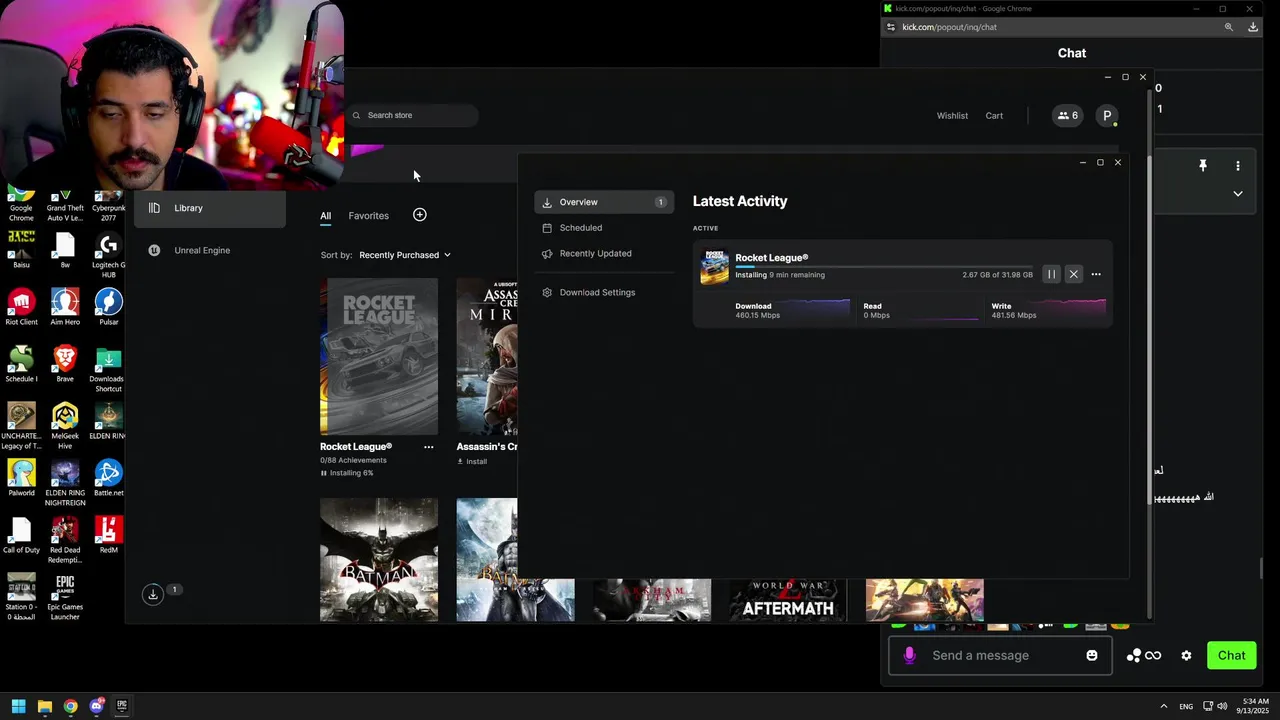This screenshot has height=720, width=1280.
Task: Add a new library collection
Action: click(420, 215)
